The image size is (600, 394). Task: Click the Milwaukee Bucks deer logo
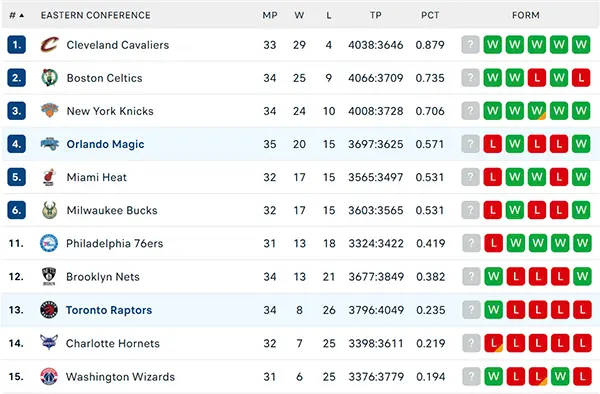(49, 210)
